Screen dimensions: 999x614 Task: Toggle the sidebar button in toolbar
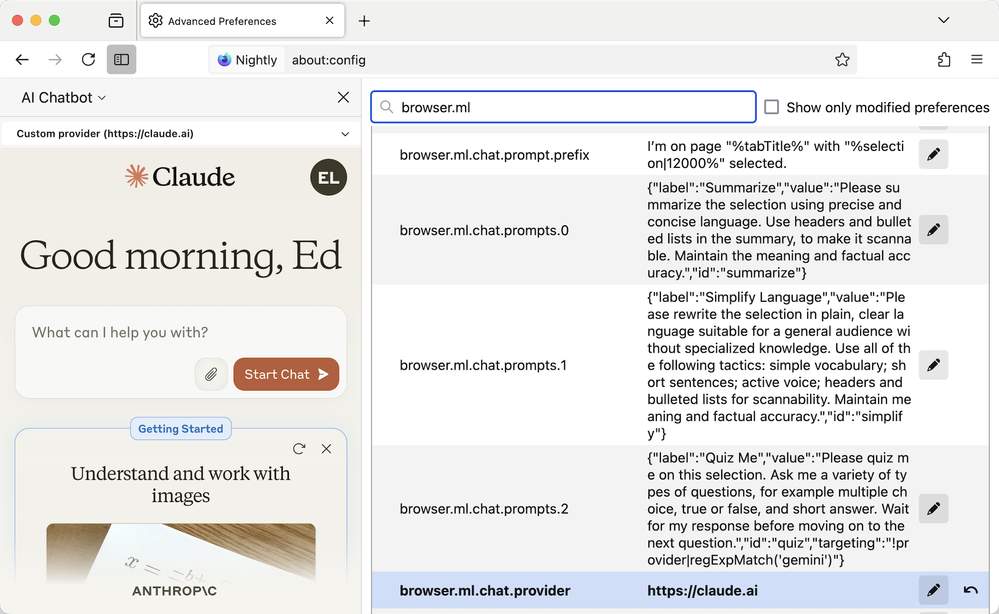click(122, 60)
